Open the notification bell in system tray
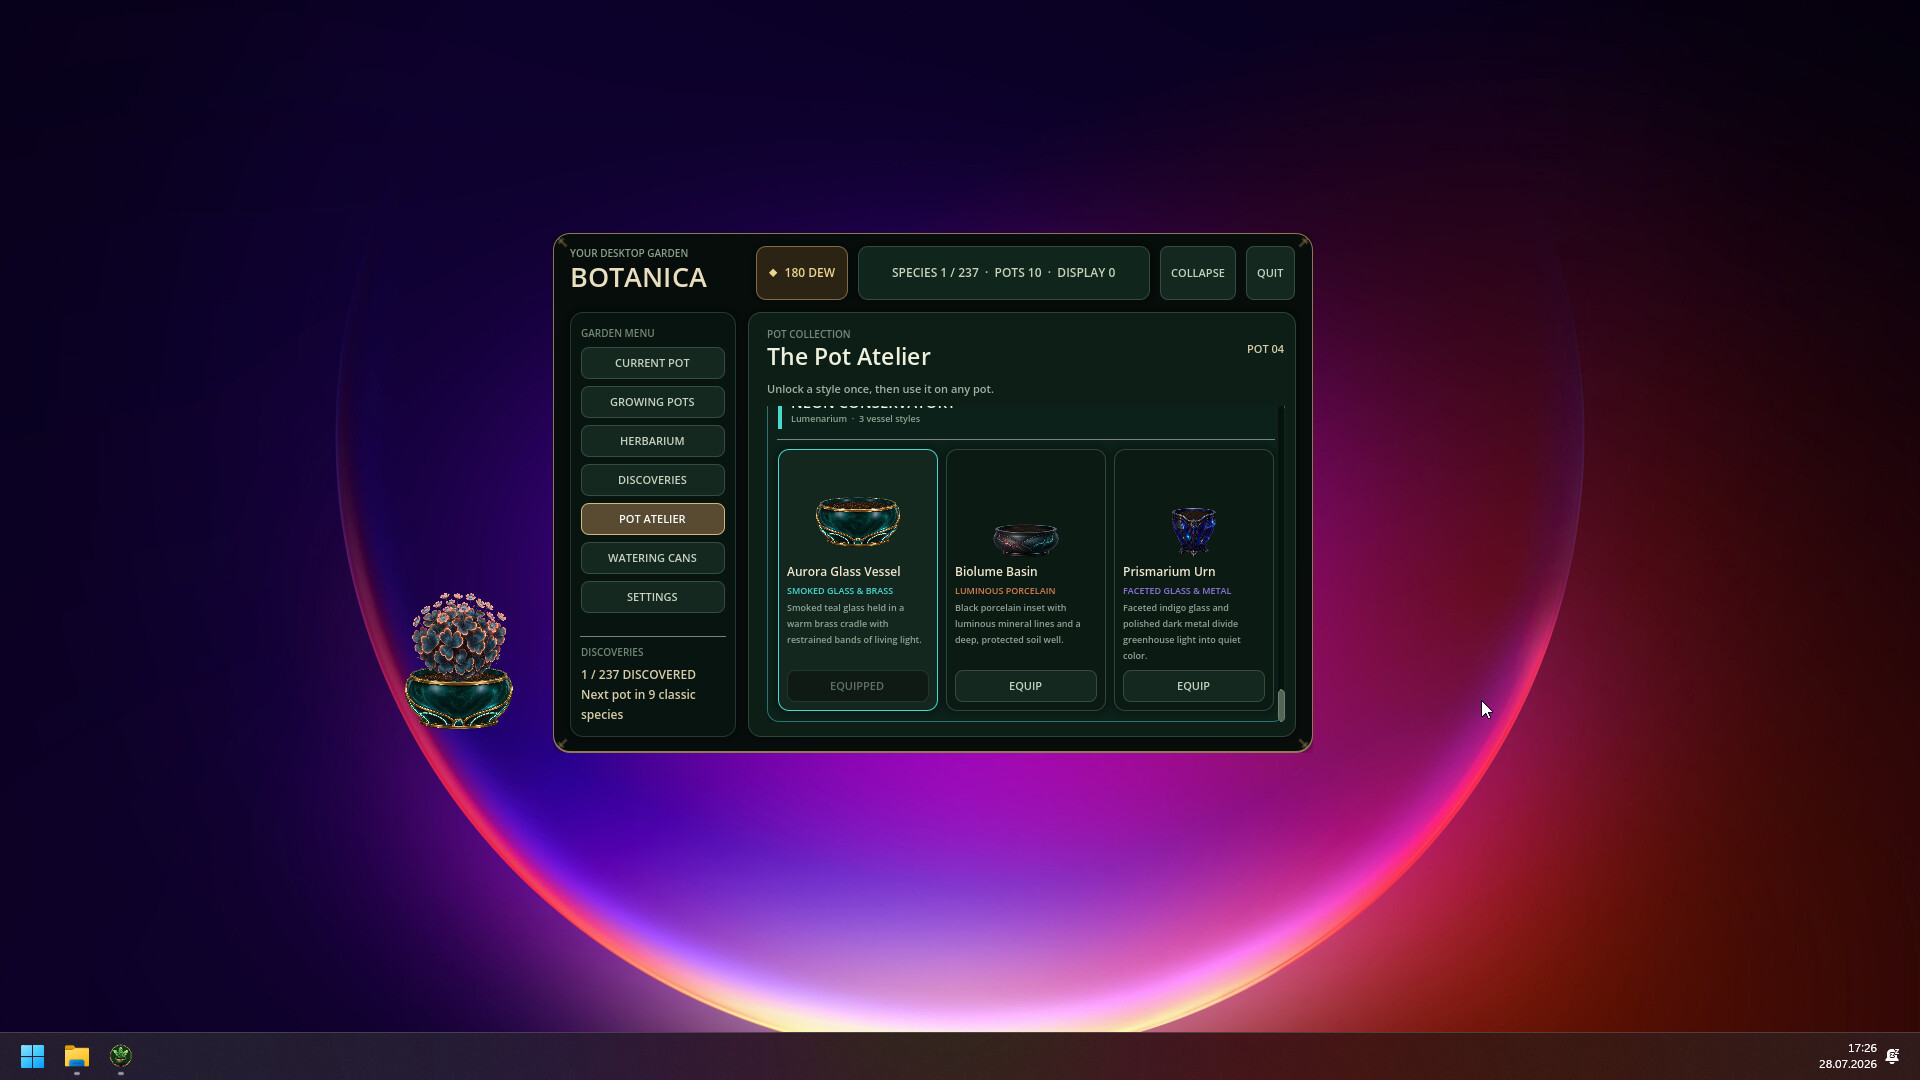Screen dimensions: 1920x1080 (1892, 1056)
